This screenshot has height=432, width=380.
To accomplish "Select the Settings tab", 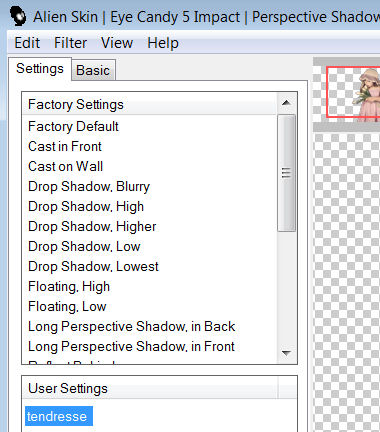I will 40,69.
